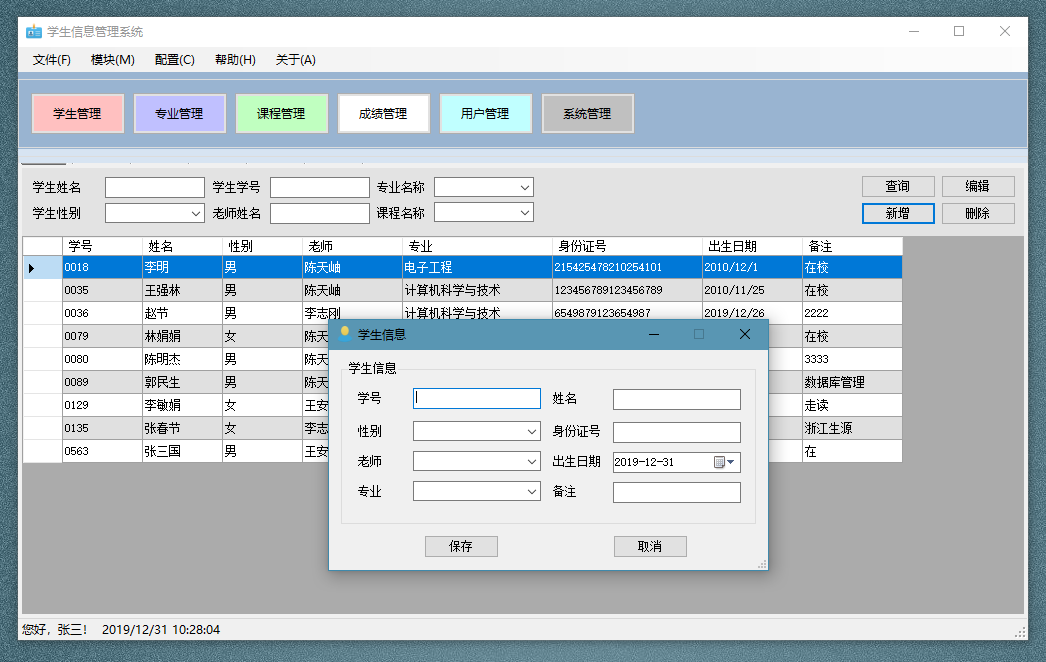Click the 查询 search button

(x=897, y=187)
